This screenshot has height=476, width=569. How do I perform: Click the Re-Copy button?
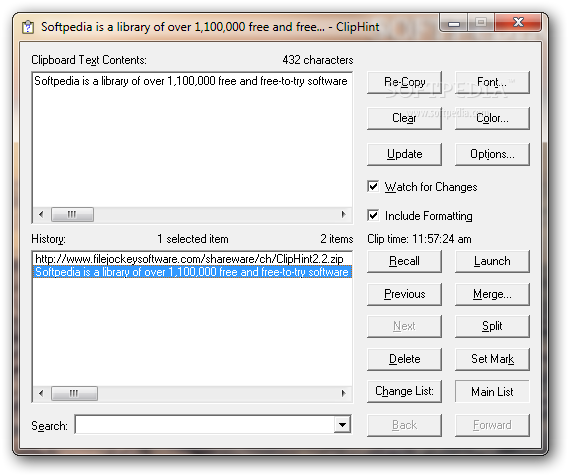[404, 82]
